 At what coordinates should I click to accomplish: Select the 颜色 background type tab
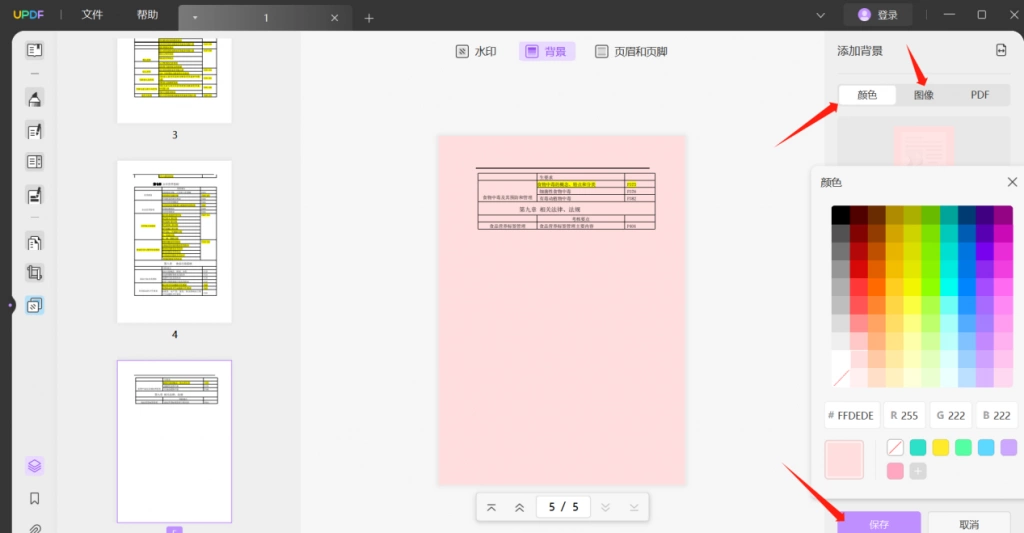coord(867,95)
